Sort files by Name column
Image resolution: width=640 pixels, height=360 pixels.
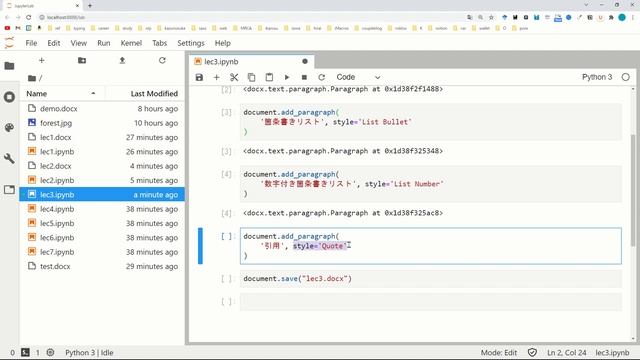(61, 93)
